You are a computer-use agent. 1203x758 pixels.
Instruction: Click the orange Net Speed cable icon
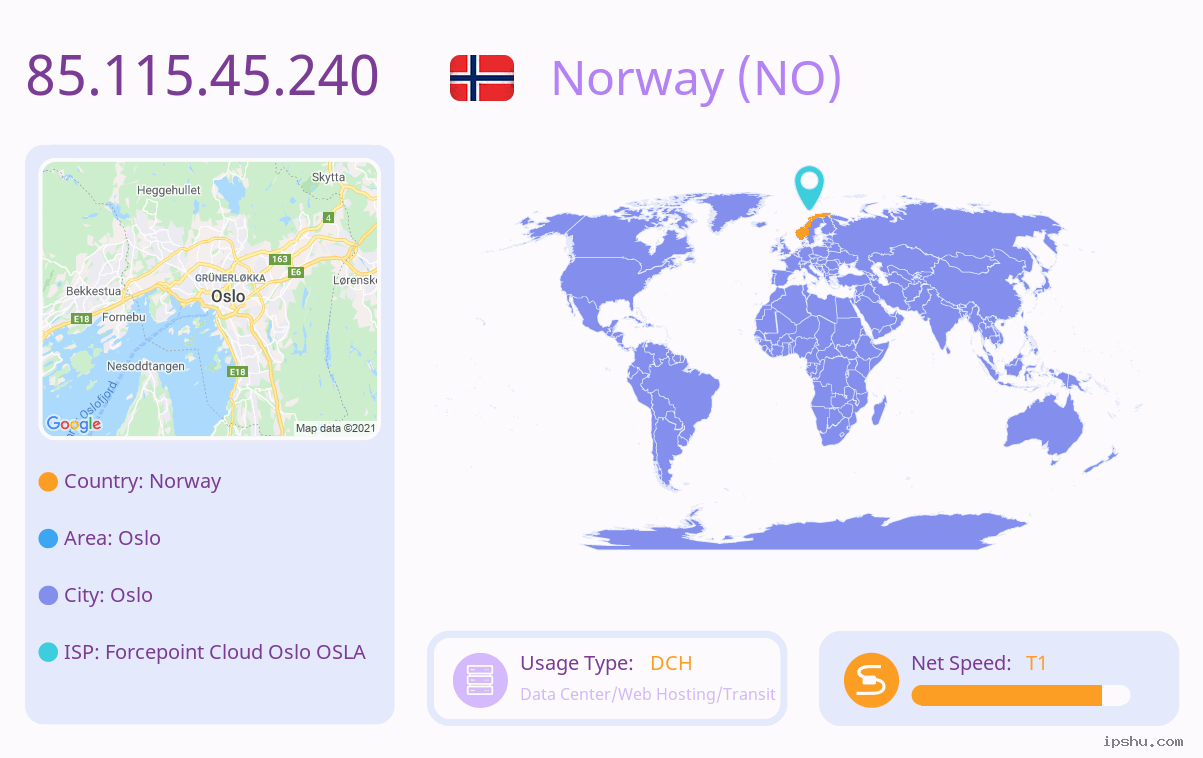click(871, 680)
